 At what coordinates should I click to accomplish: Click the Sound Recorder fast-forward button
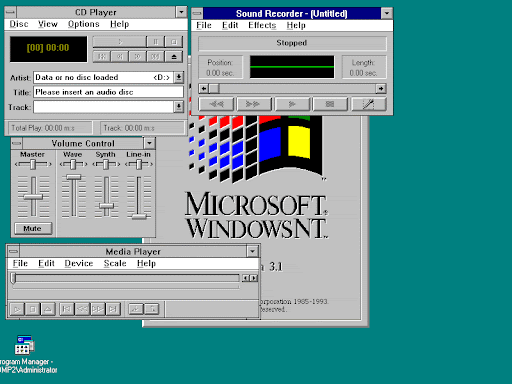coord(254,104)
